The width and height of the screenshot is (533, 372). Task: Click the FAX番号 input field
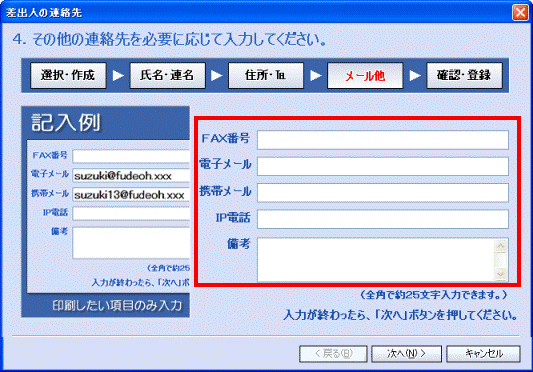click(x=383, y=140)
